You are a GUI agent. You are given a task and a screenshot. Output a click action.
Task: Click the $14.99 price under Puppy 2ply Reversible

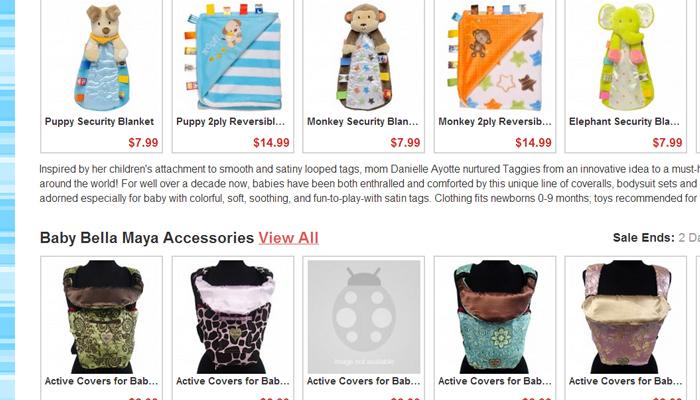[x=271, y=142]
